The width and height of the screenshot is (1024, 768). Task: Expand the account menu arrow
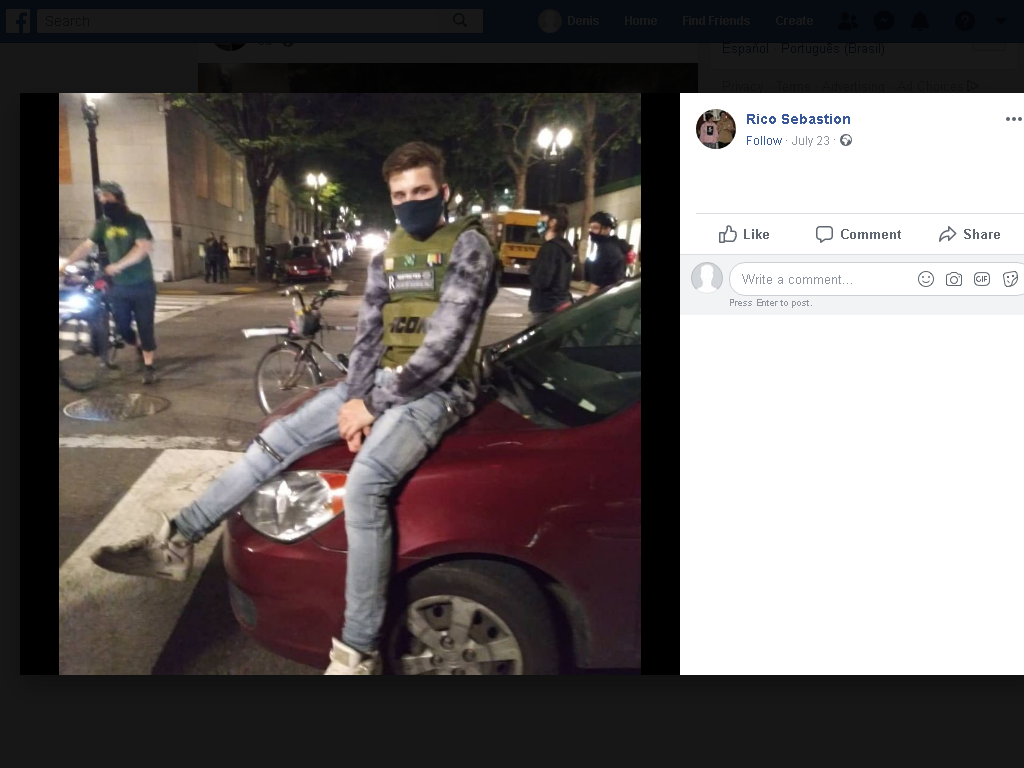[x=1000, y=21]
